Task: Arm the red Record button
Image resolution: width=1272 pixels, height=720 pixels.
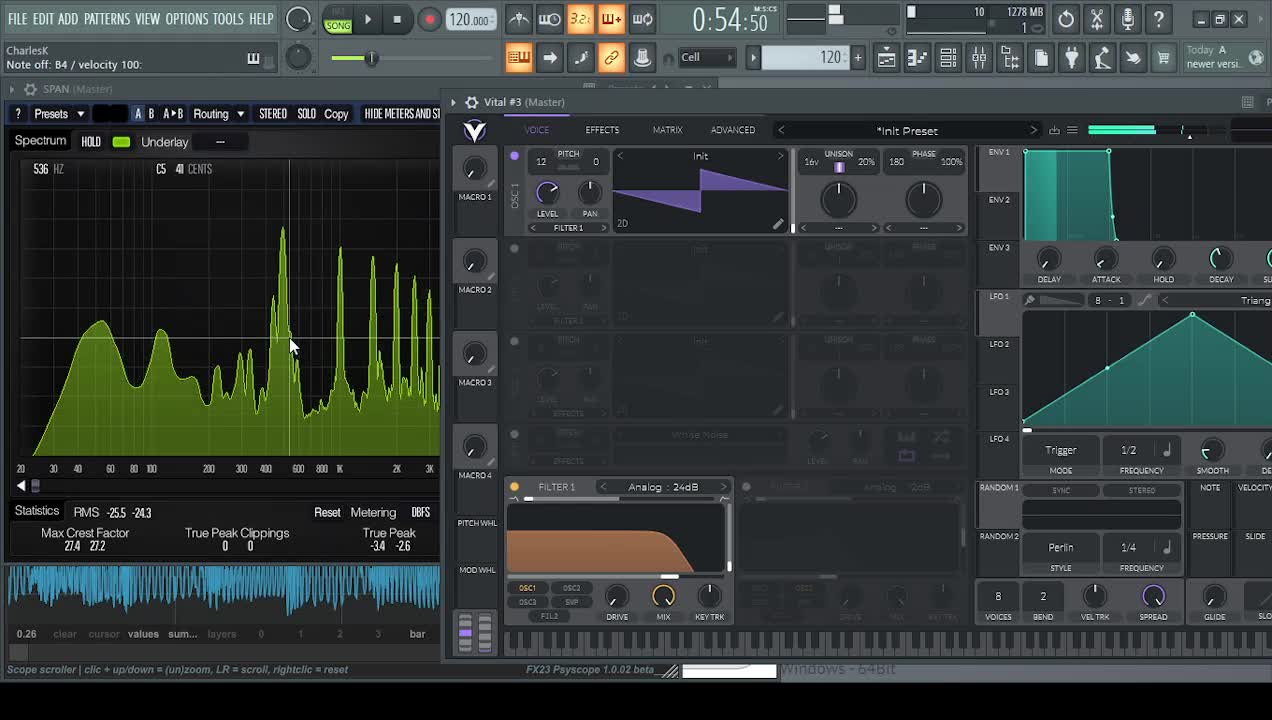Action: [429, 19]
